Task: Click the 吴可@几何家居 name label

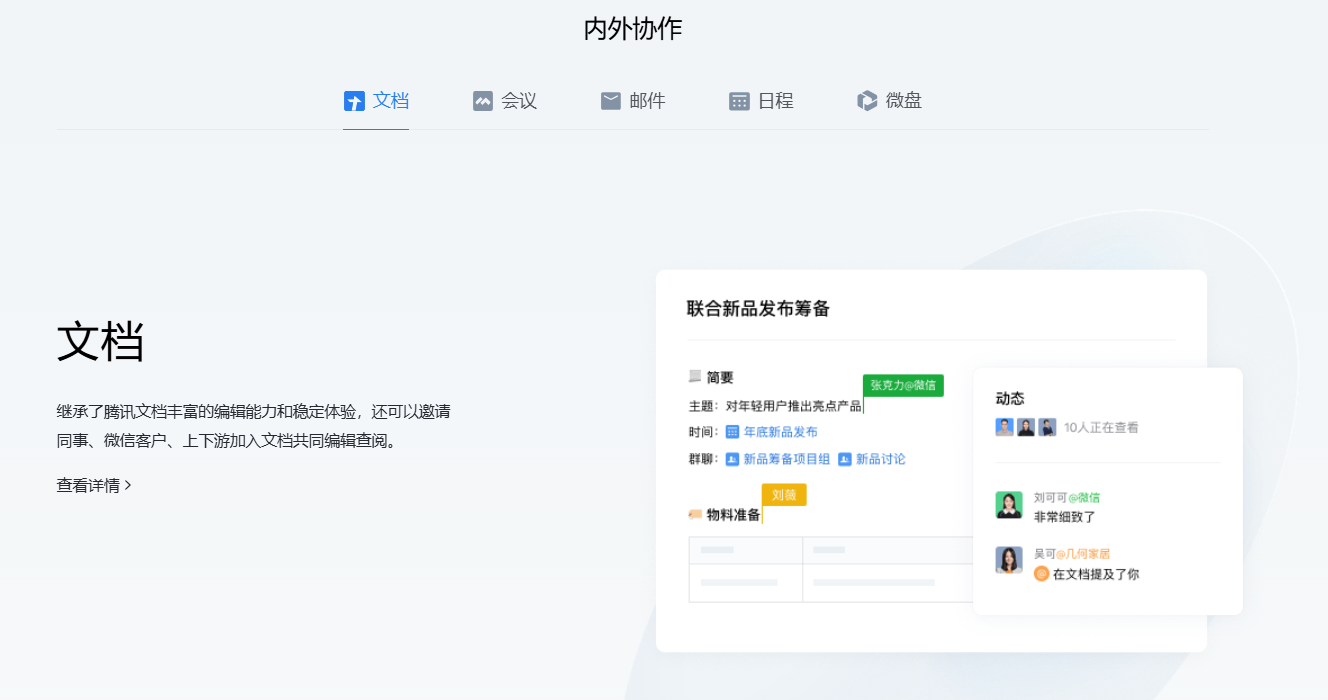Action: pos(1072,553)
